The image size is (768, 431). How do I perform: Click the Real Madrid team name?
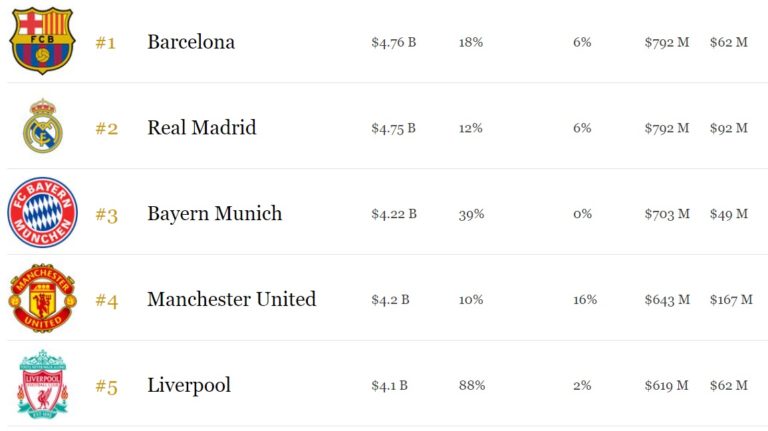click(x=201, y=128)
